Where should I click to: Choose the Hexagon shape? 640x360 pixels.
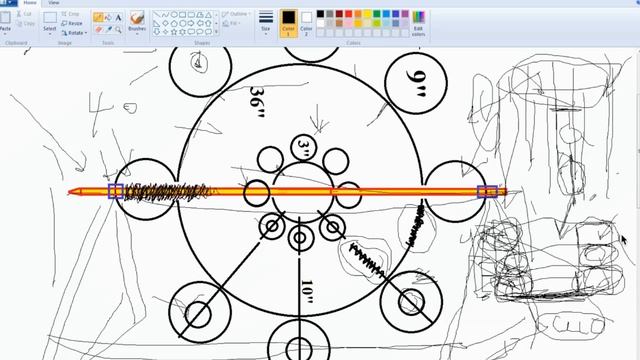182,23
